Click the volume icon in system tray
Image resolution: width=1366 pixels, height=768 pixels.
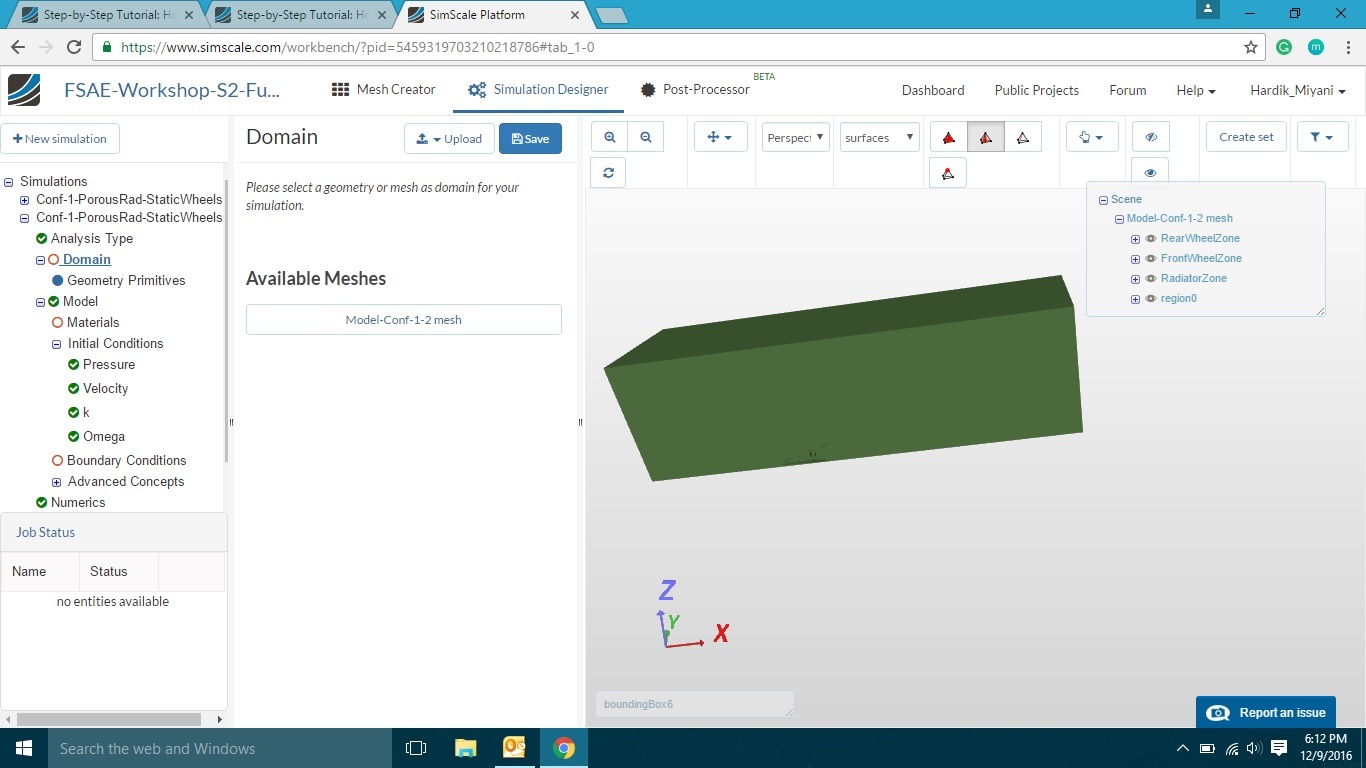coord(1254,748)
